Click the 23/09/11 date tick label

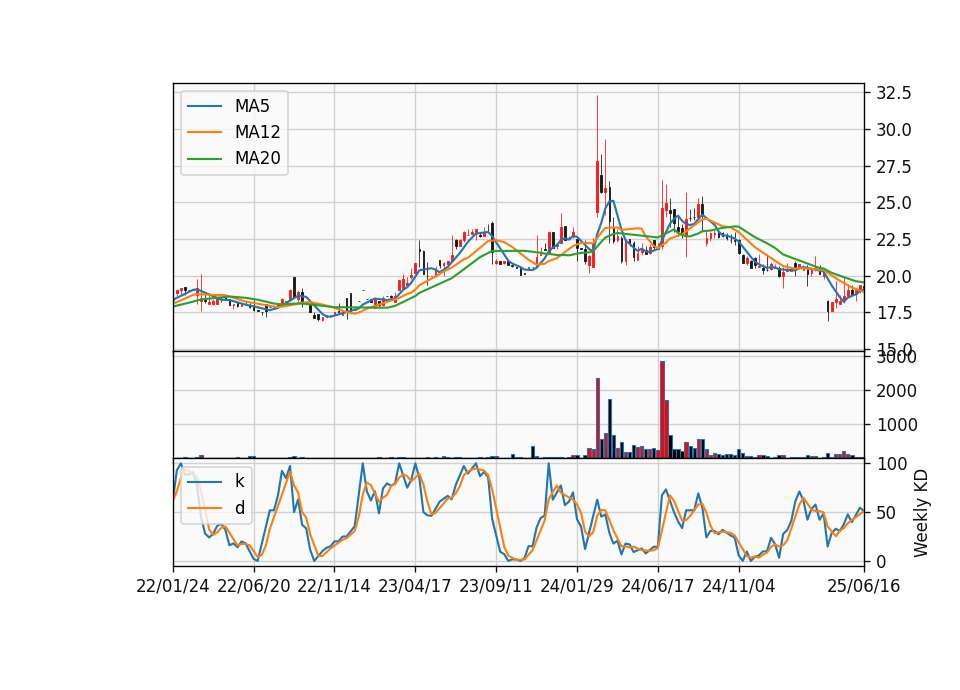[496, 586]
